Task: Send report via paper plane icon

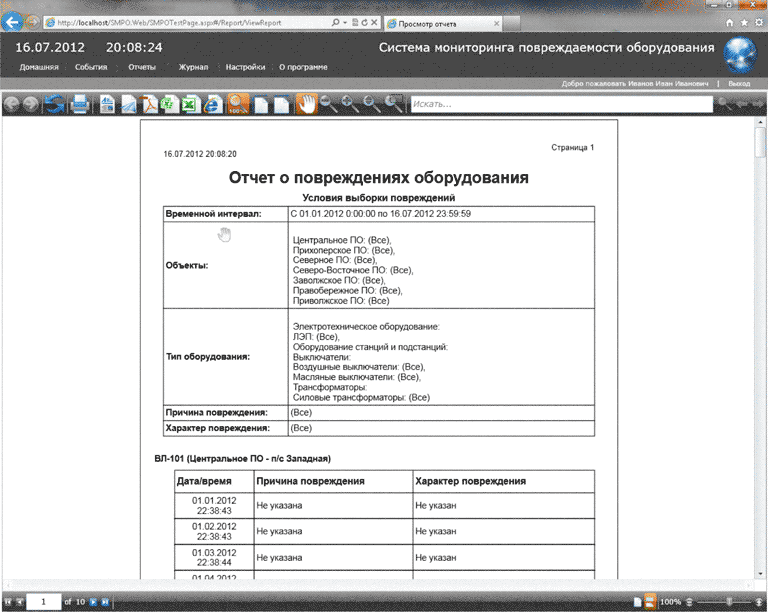Action: tap(128, 105)
